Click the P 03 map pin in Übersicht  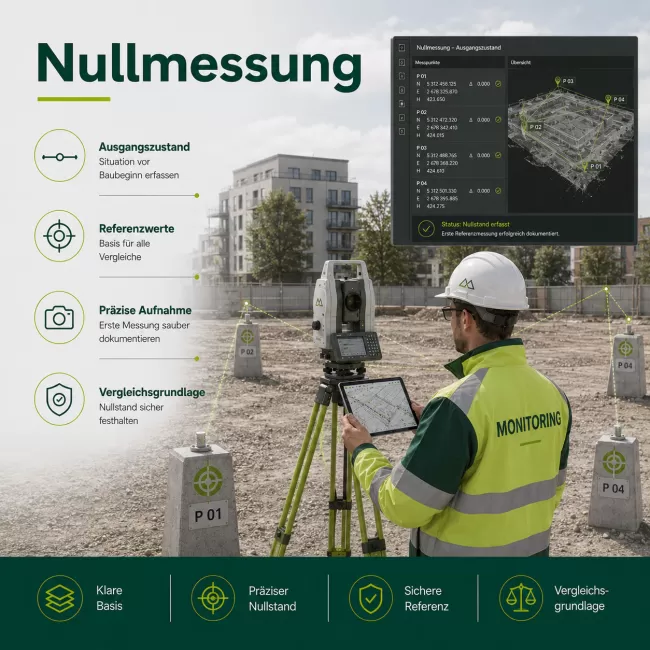click(x=558, y=81)
